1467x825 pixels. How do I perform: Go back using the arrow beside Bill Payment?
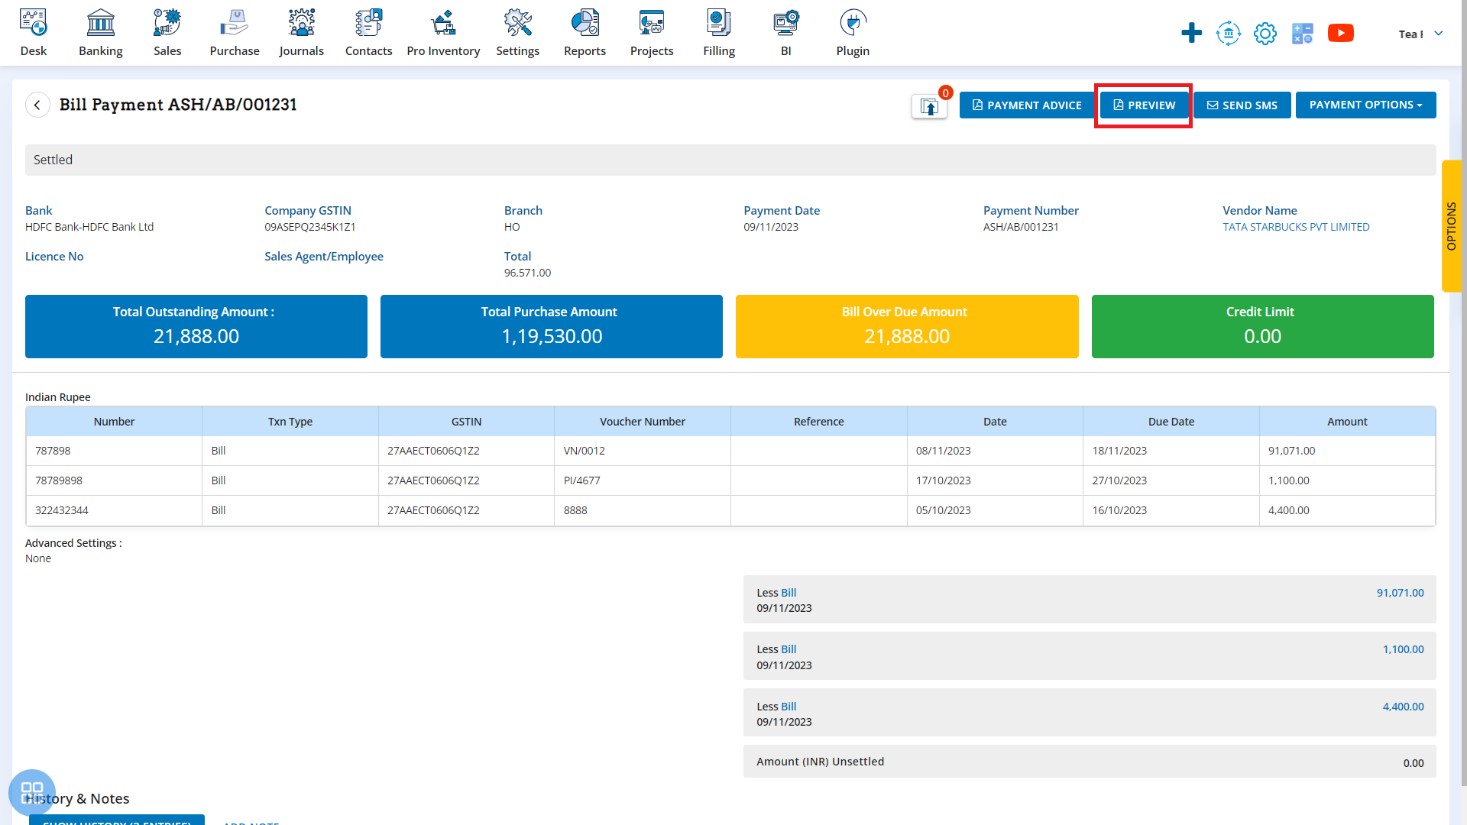pyautogui.click(x=37, y=105)
